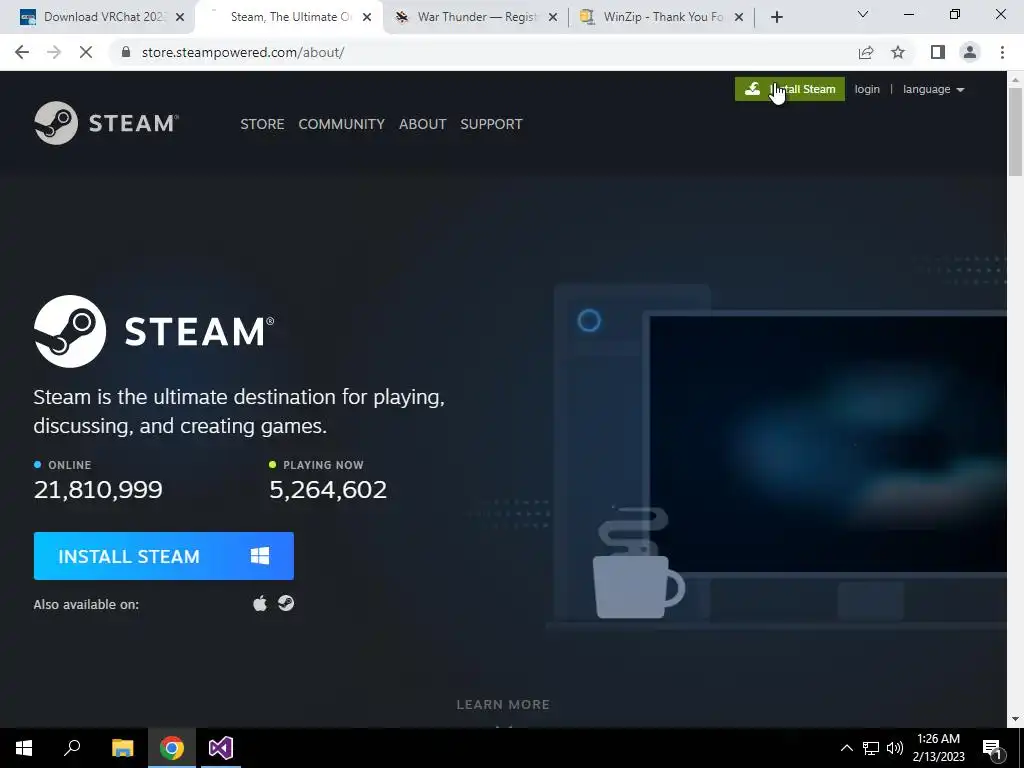Close the War Thunder tab

(553, 17)
